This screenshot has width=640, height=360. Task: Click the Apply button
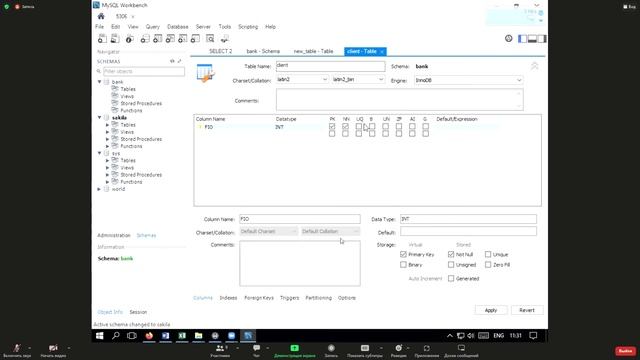click(x=491, y=310)
